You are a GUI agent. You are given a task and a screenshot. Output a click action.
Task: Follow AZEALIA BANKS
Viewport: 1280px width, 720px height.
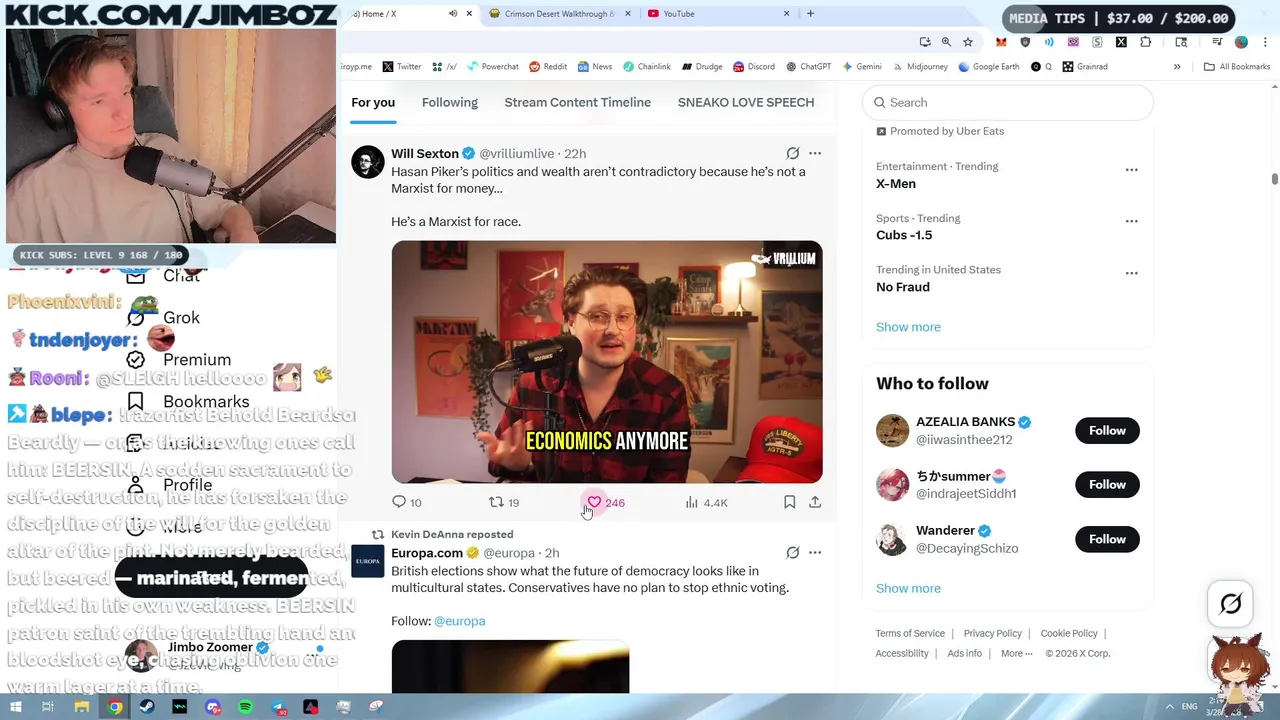(x=1107, y=430)
